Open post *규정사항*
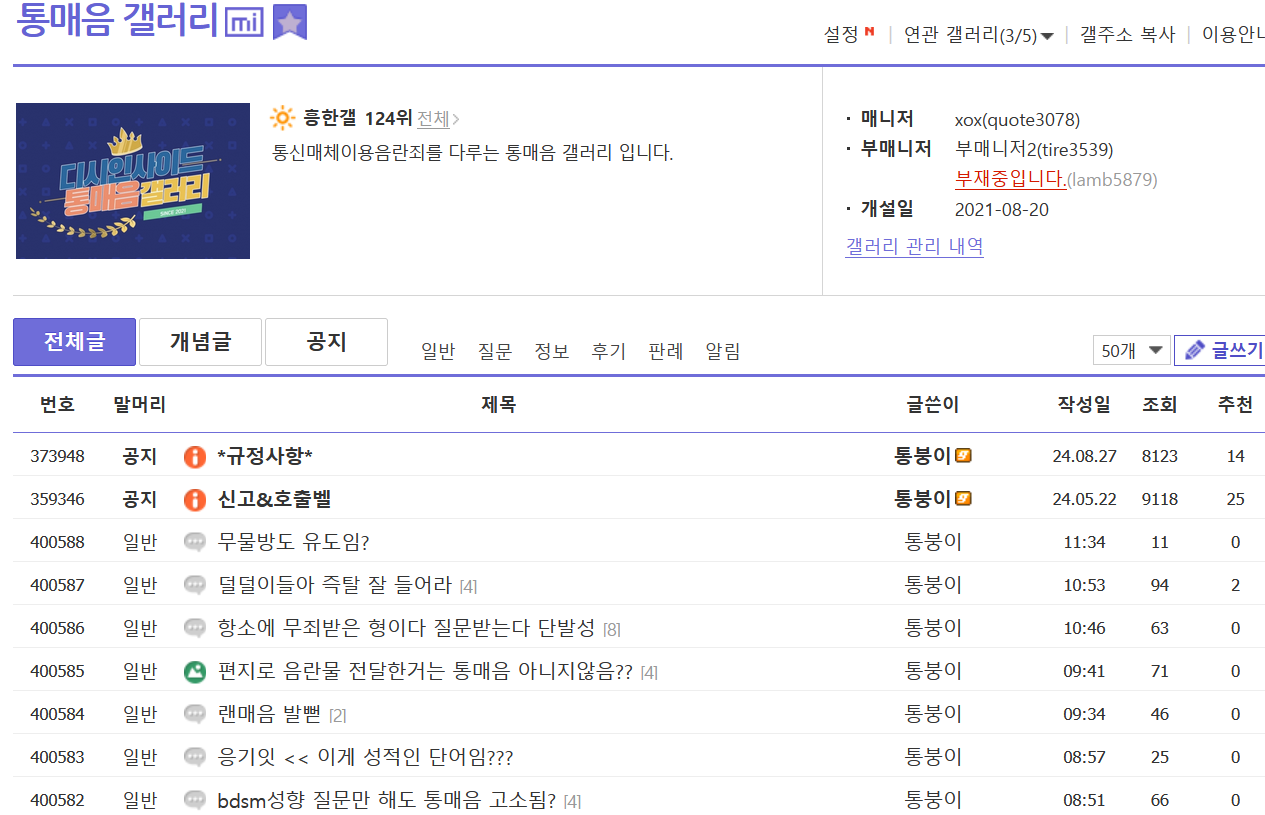This screenshot has height=815, width=1265. point(265,456)
